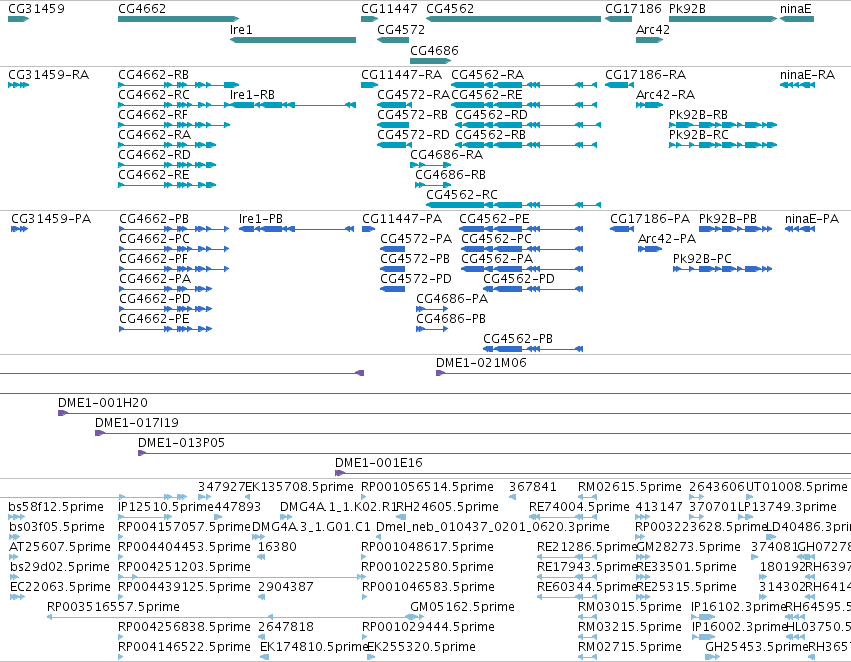
Task: Open protein label CG4686-PA
Action: (x=452, y=298)
